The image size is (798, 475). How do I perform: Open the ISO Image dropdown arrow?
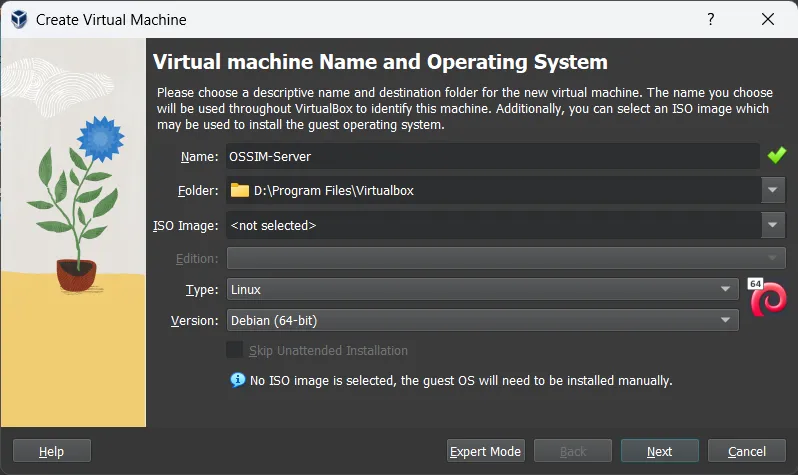click(x=773, y=225)
